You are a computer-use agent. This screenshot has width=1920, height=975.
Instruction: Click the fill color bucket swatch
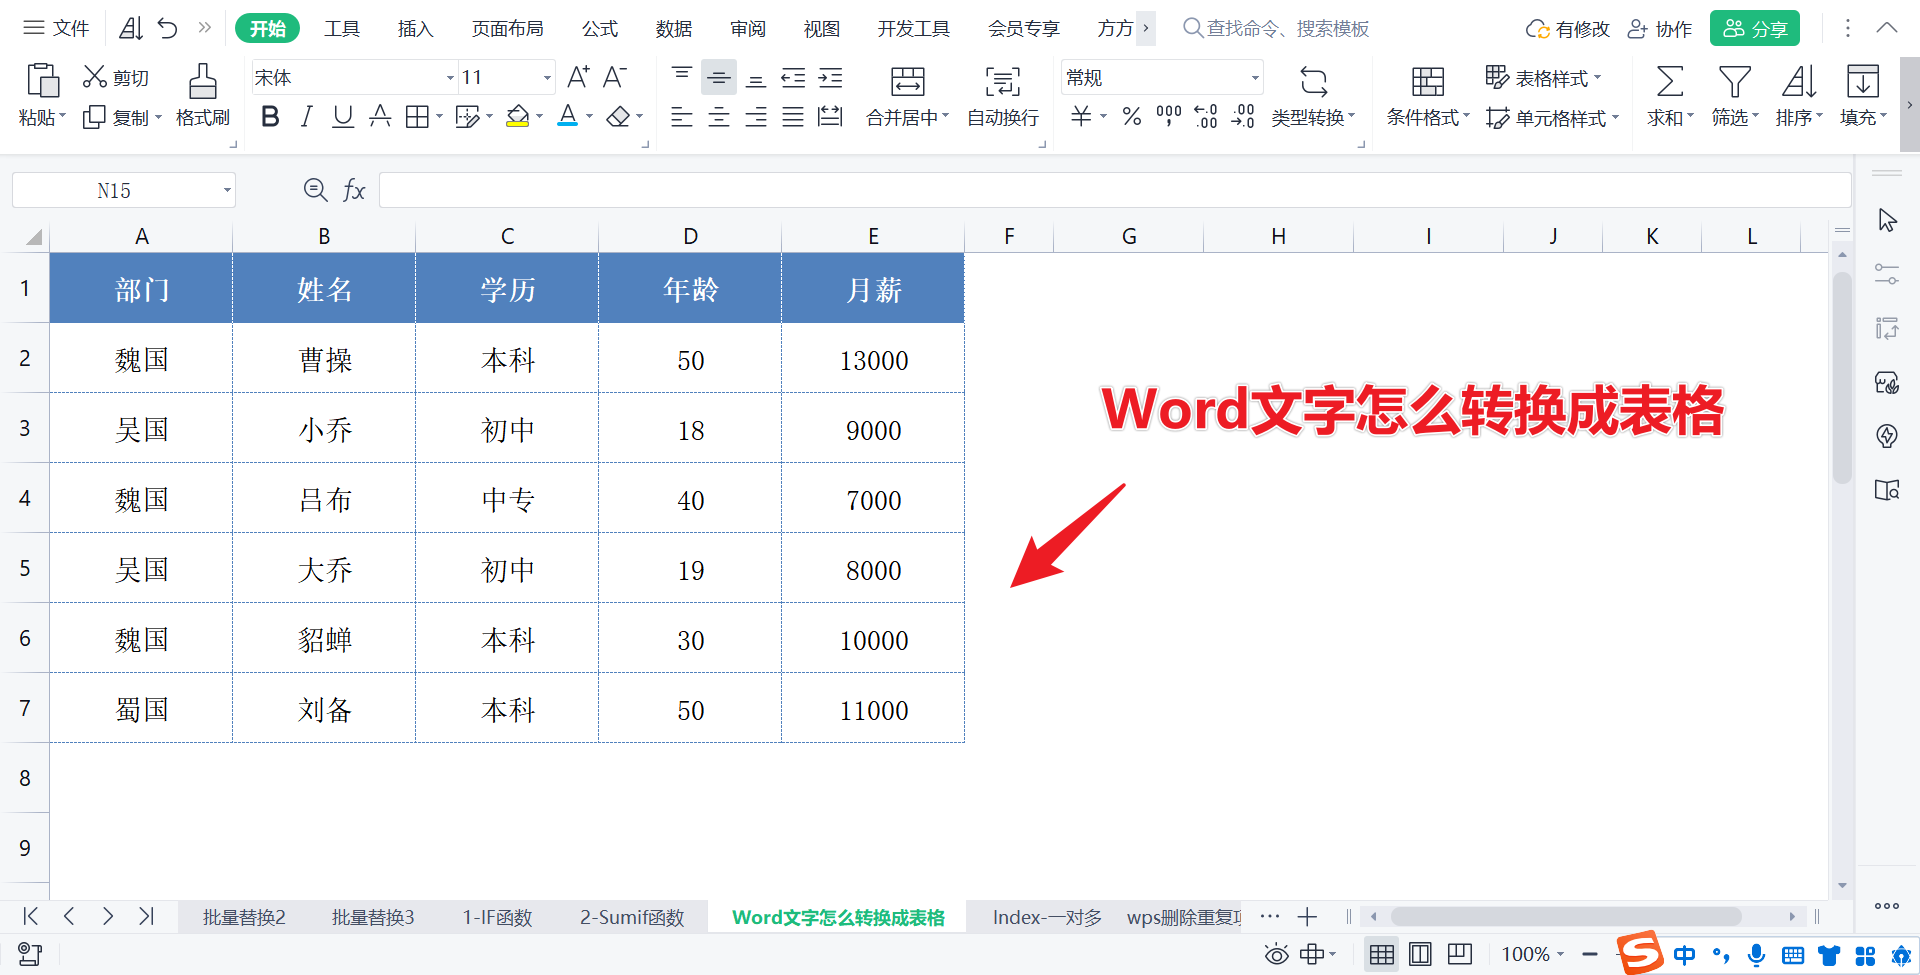pyautogui.click(x=517, y=117)
